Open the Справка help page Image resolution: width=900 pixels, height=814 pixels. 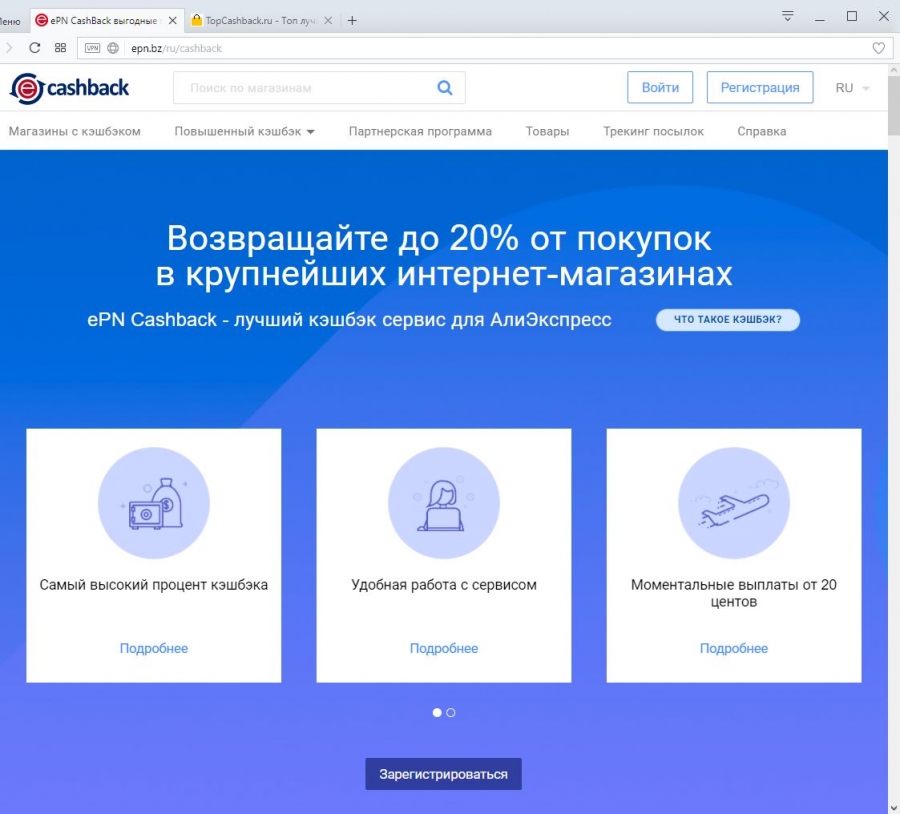point(762,131)
